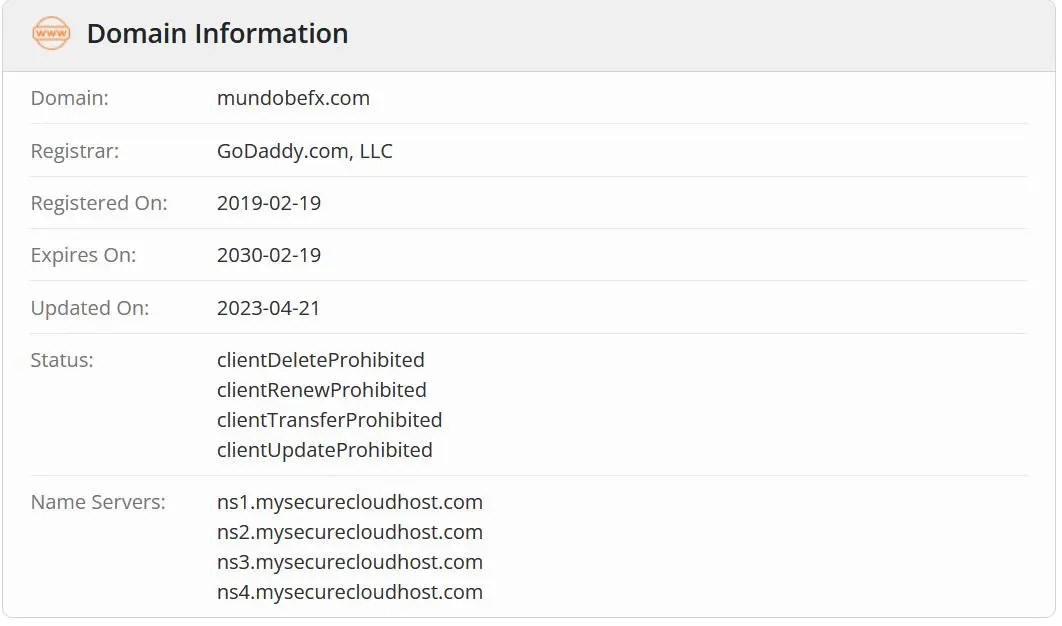
Task: Click the clientDeleteProhibited status
Action: pos(320,360)
